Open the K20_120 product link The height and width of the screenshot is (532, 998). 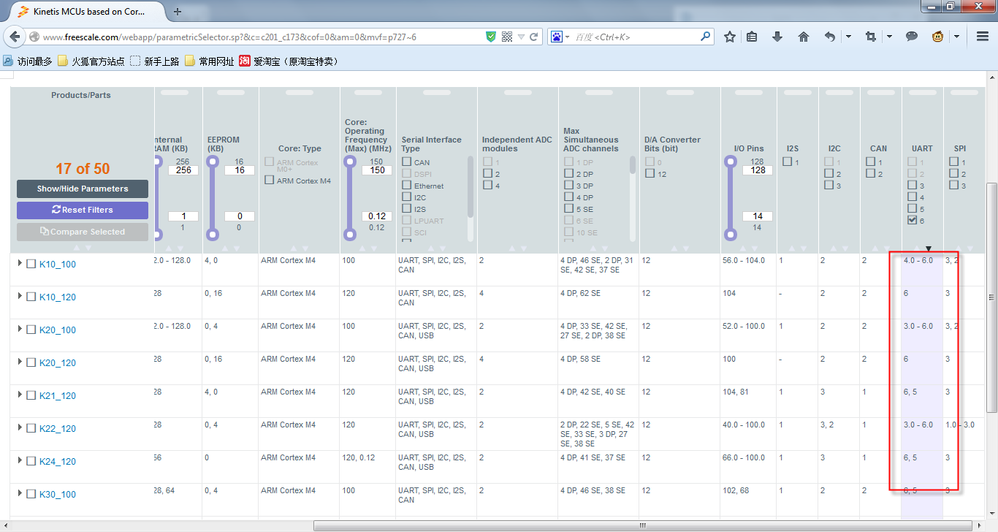tap(57, 363)
